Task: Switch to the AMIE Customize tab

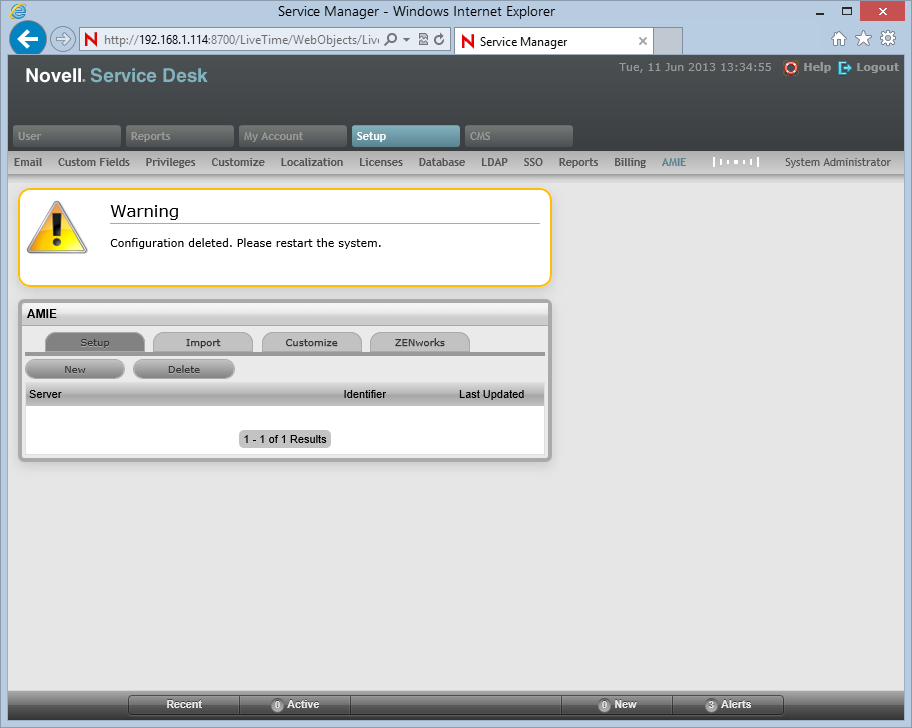Action: click(x=311, y=342)
